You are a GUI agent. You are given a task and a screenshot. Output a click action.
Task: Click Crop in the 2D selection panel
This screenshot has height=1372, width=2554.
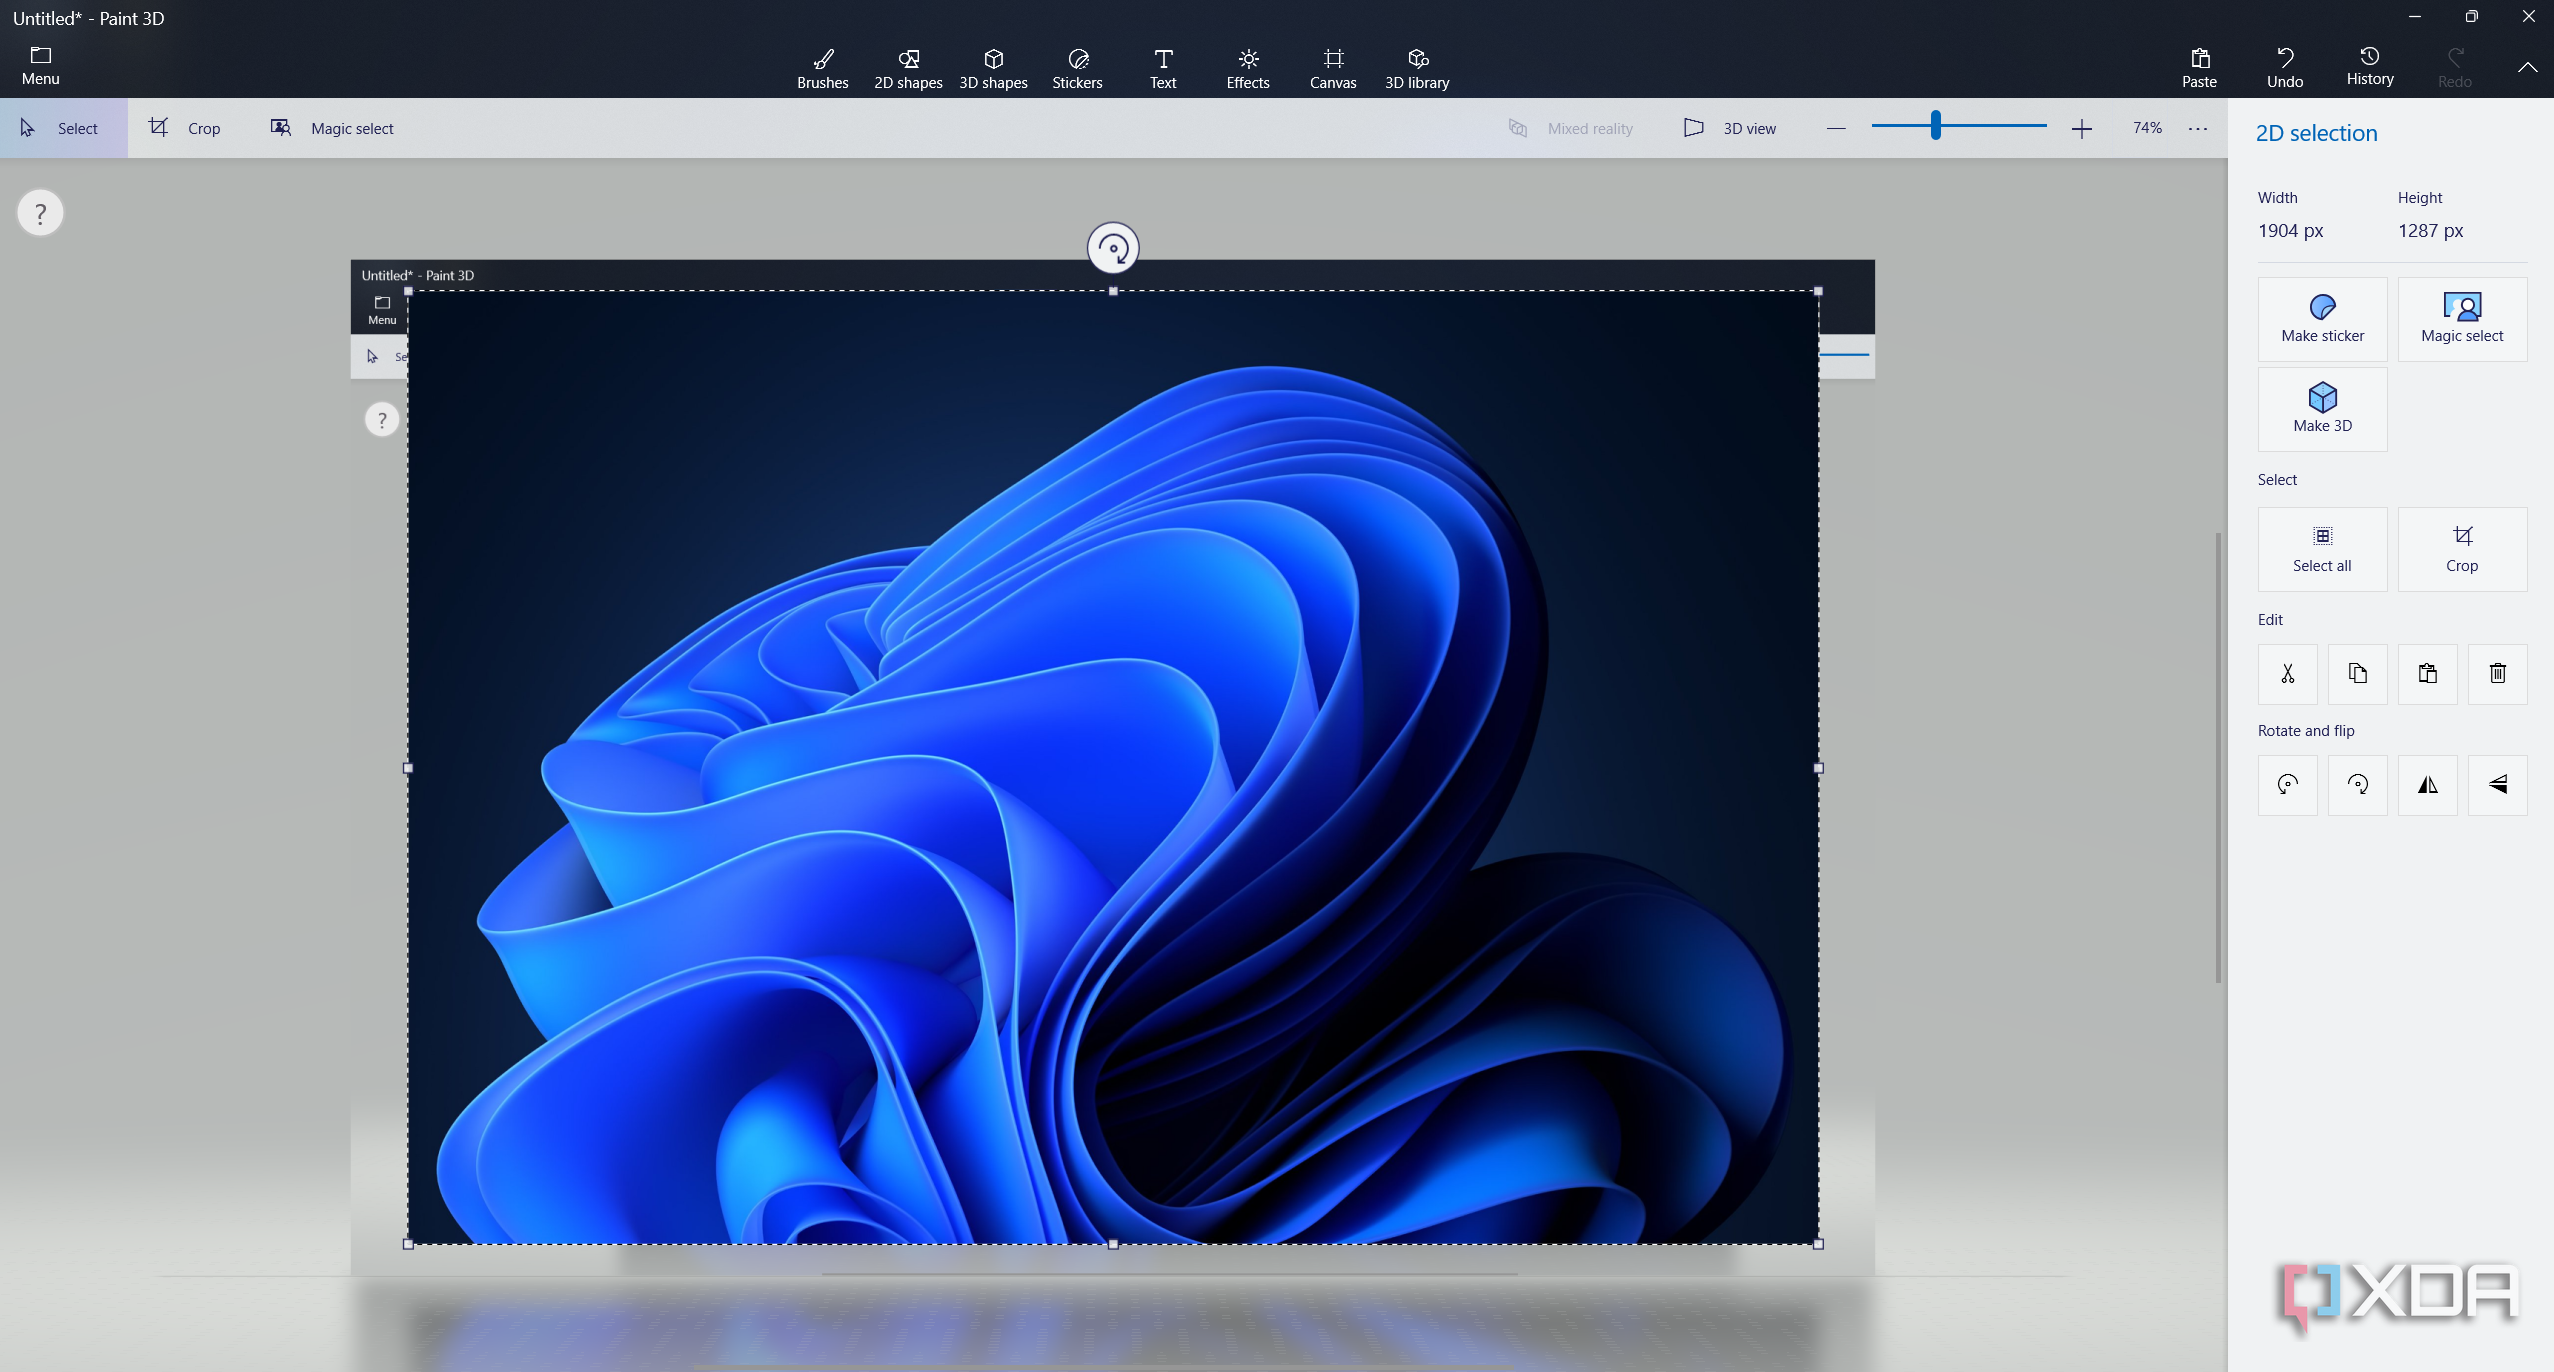pos(2462,549)
